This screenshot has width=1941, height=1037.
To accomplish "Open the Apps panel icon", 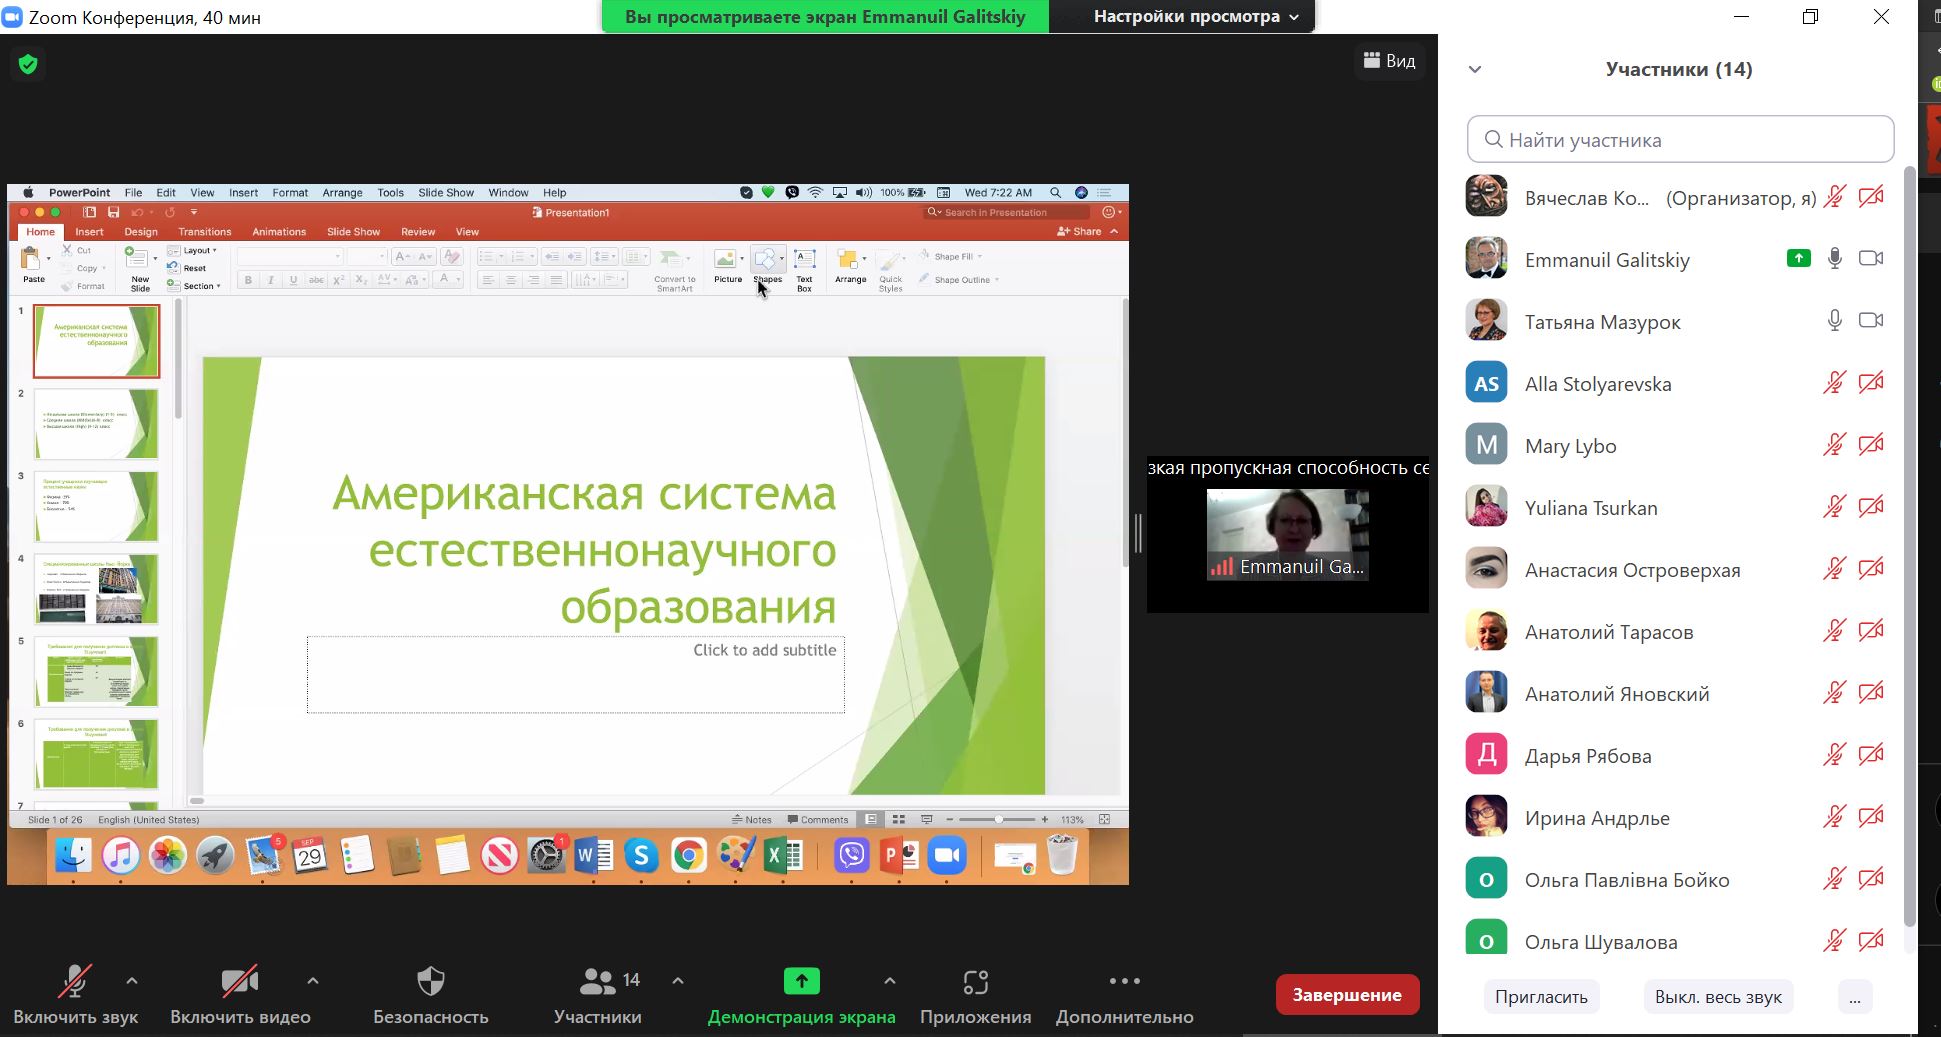I will point(975,982).
